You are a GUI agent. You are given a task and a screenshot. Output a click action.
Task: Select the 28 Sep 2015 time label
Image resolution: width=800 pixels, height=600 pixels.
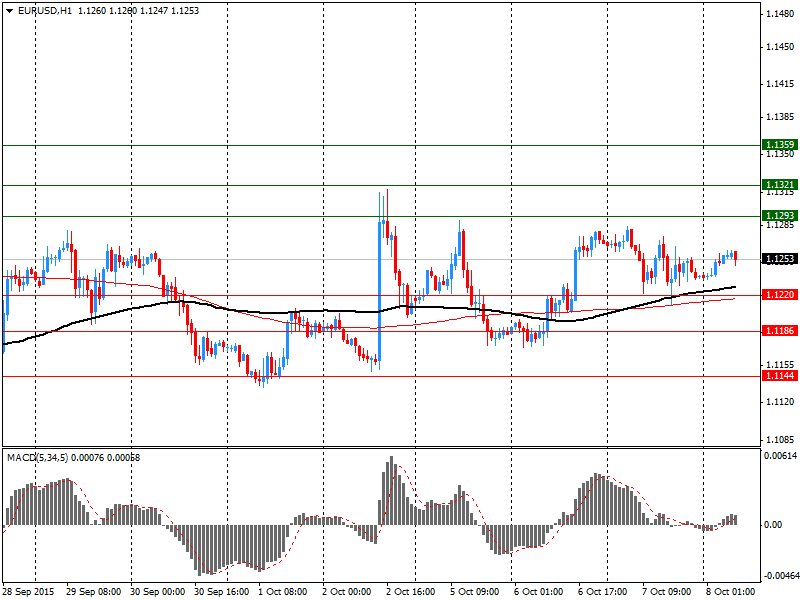click(x=29, y=592)
